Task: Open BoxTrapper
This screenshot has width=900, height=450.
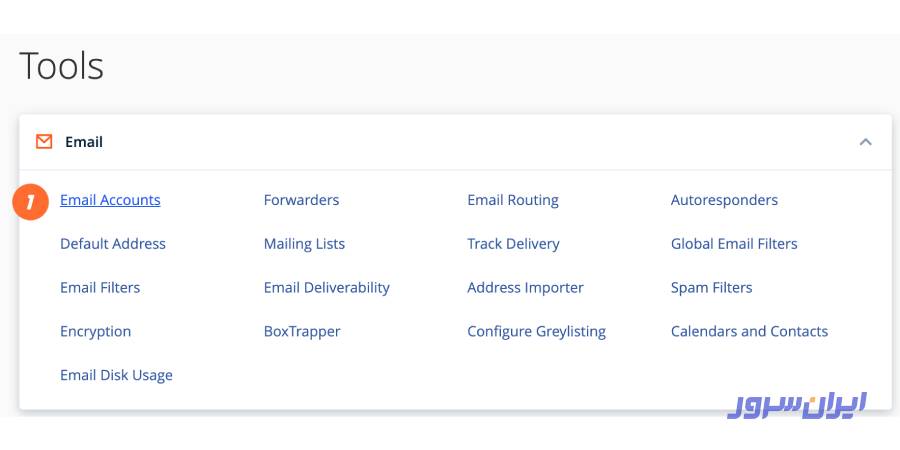Action: pos(302,332)
